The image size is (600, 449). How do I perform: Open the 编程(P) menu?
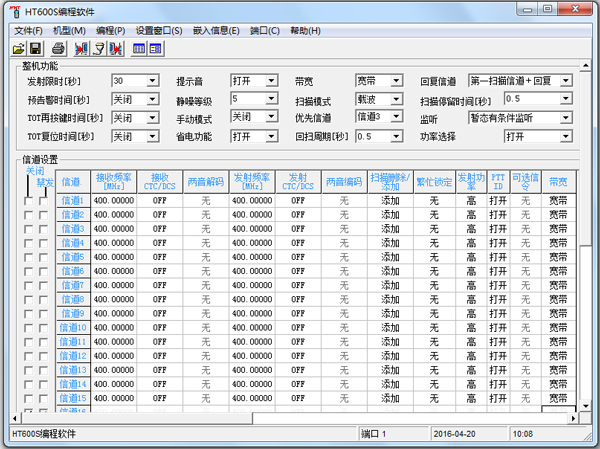coord(110,30)
